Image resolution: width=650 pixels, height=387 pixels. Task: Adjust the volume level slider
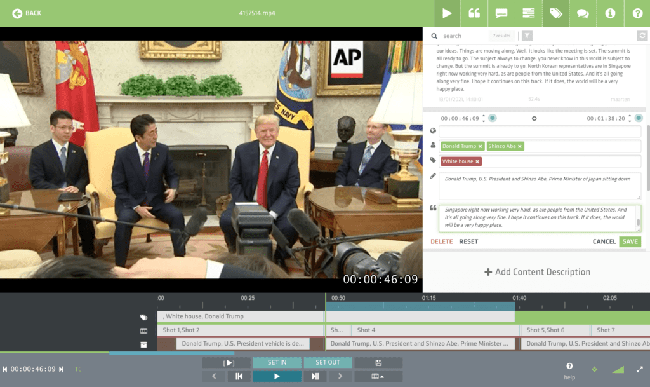click(618, 369)
